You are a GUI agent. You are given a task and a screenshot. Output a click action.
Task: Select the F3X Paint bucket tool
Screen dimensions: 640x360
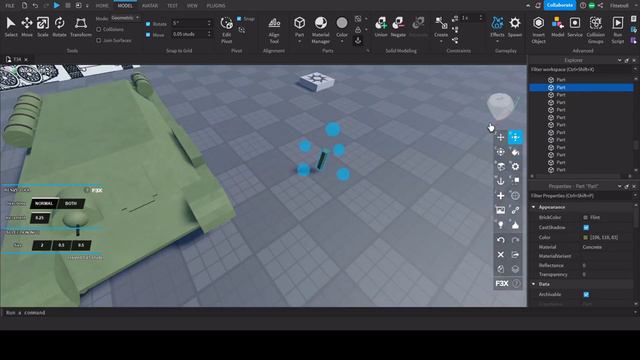515,152
